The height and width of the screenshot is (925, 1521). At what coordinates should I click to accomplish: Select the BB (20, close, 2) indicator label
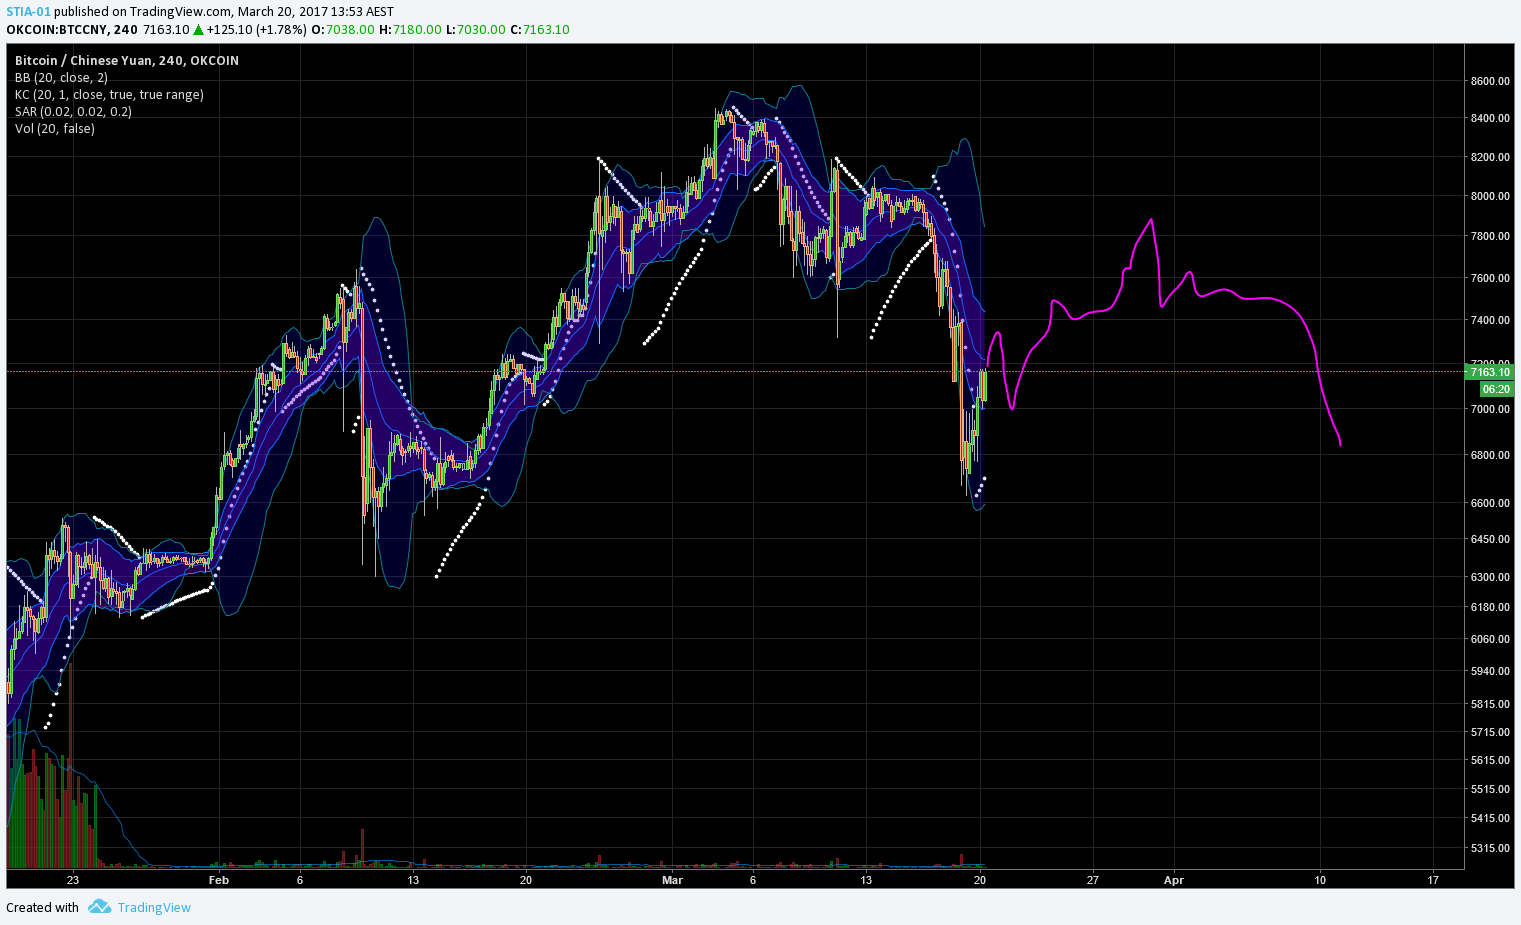[x=61, y=78]
